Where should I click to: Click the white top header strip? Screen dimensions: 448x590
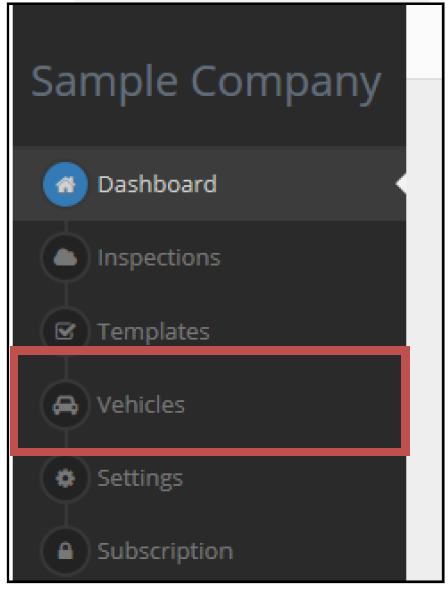click(424, 42)
